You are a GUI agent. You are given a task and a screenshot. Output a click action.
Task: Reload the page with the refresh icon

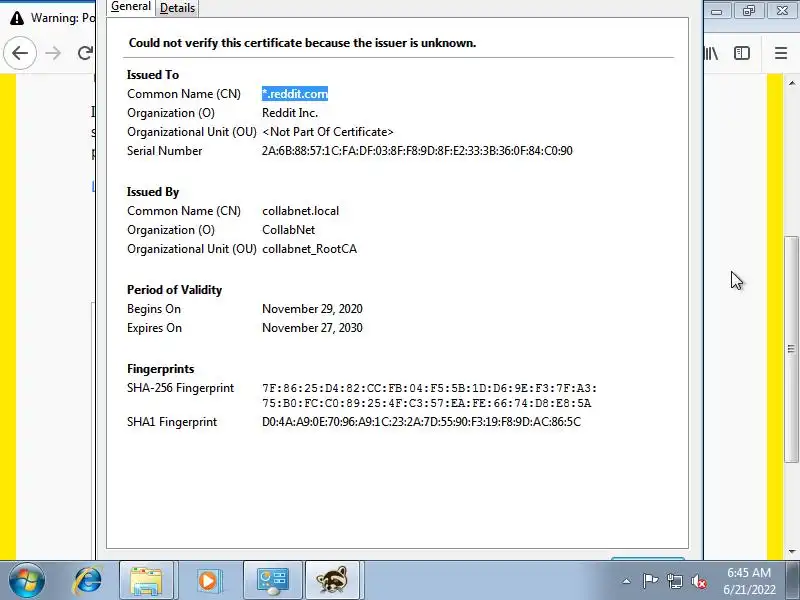[85, 53]
